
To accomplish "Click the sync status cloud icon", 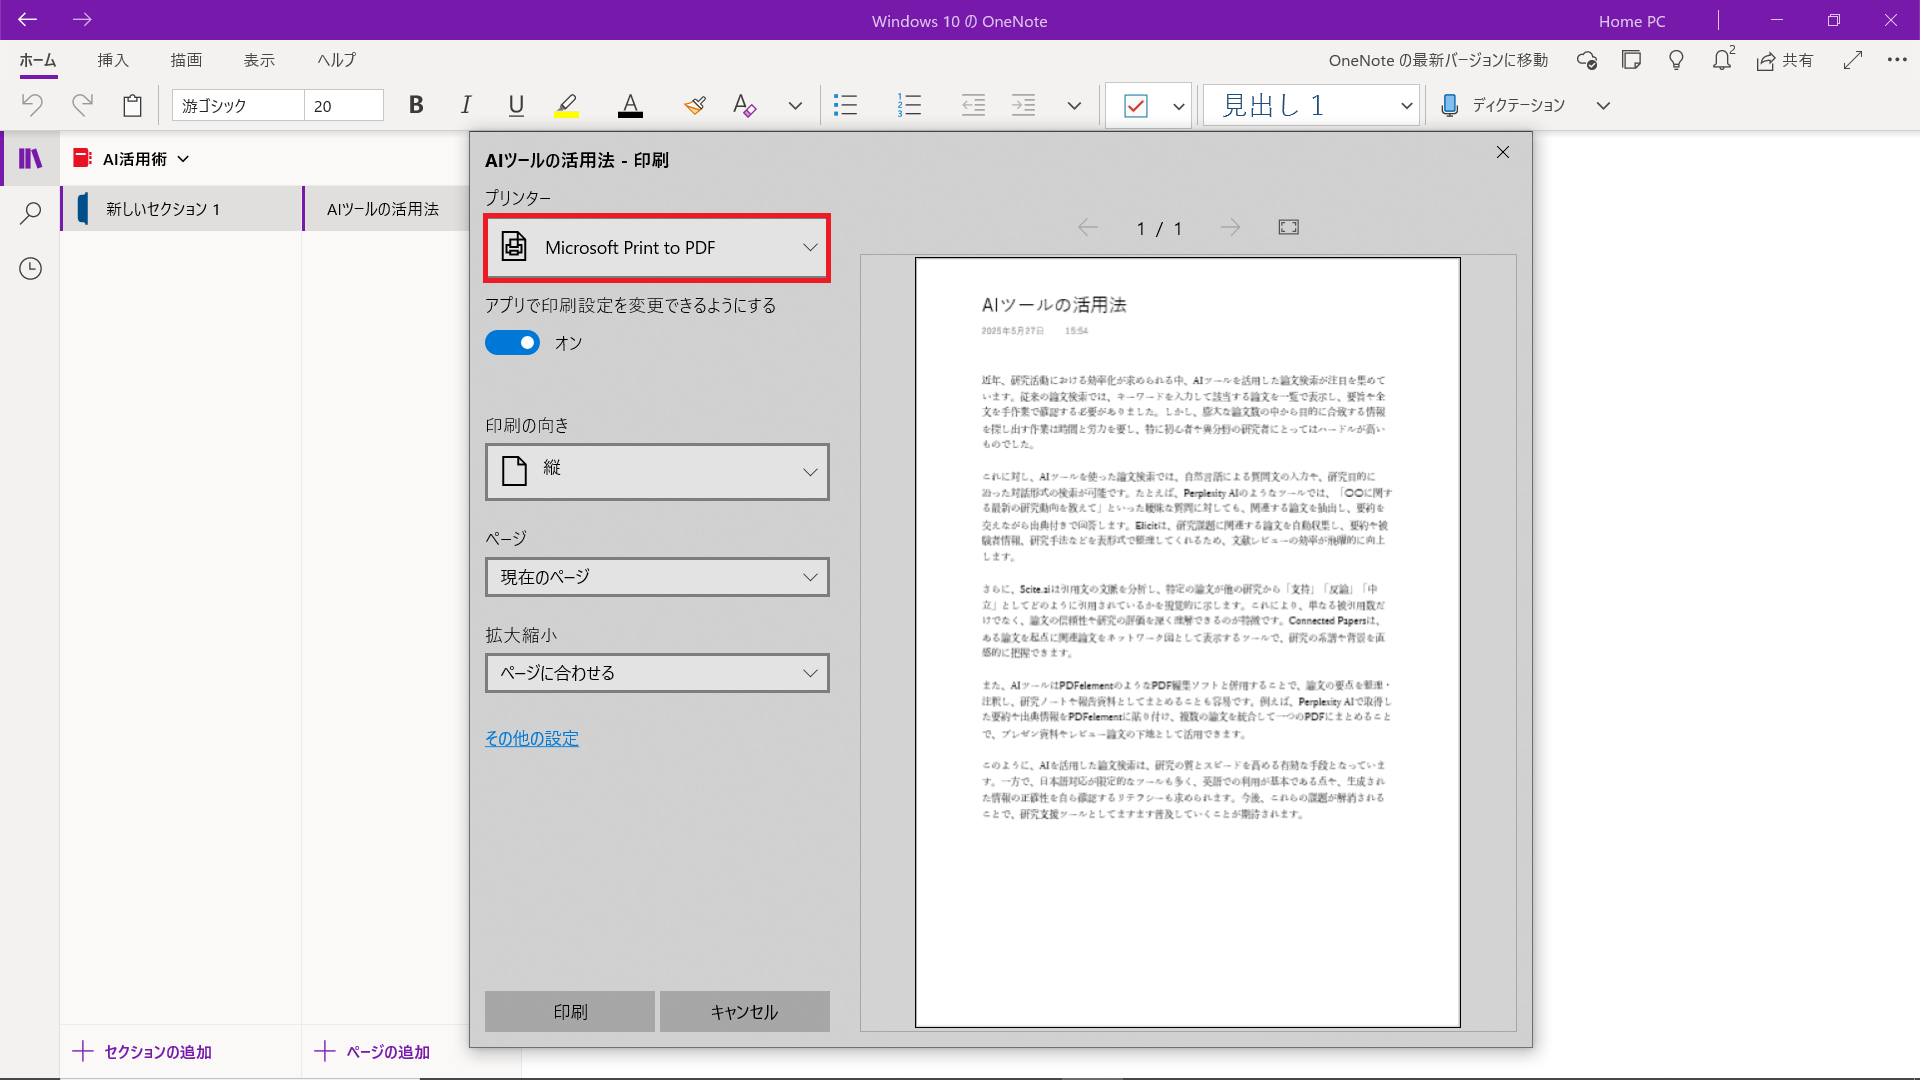I will (x=1587, y=60).
